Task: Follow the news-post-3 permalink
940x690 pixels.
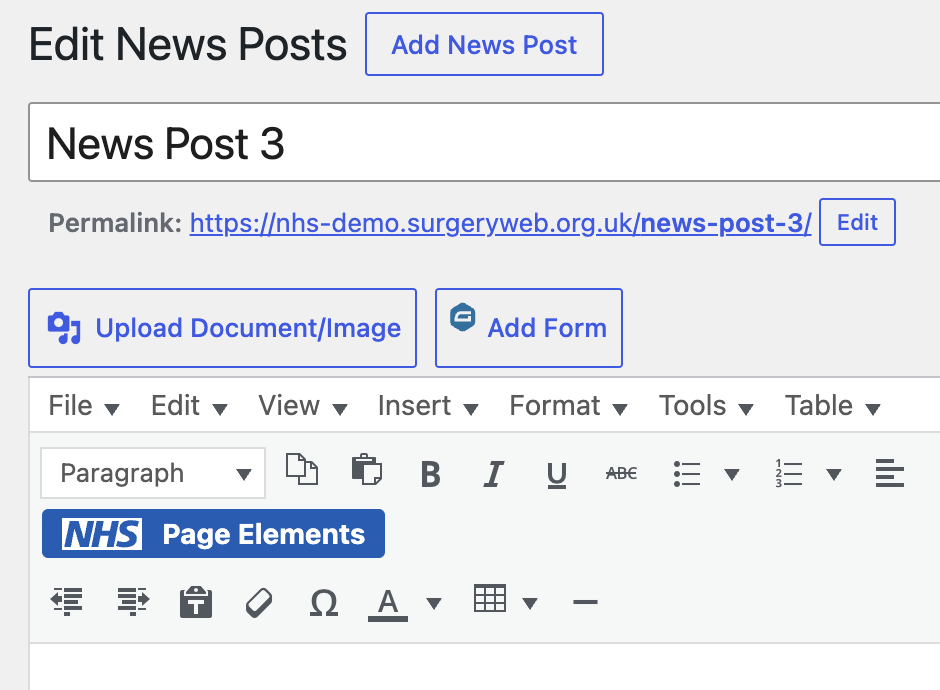Action: (x=501, y=223)
